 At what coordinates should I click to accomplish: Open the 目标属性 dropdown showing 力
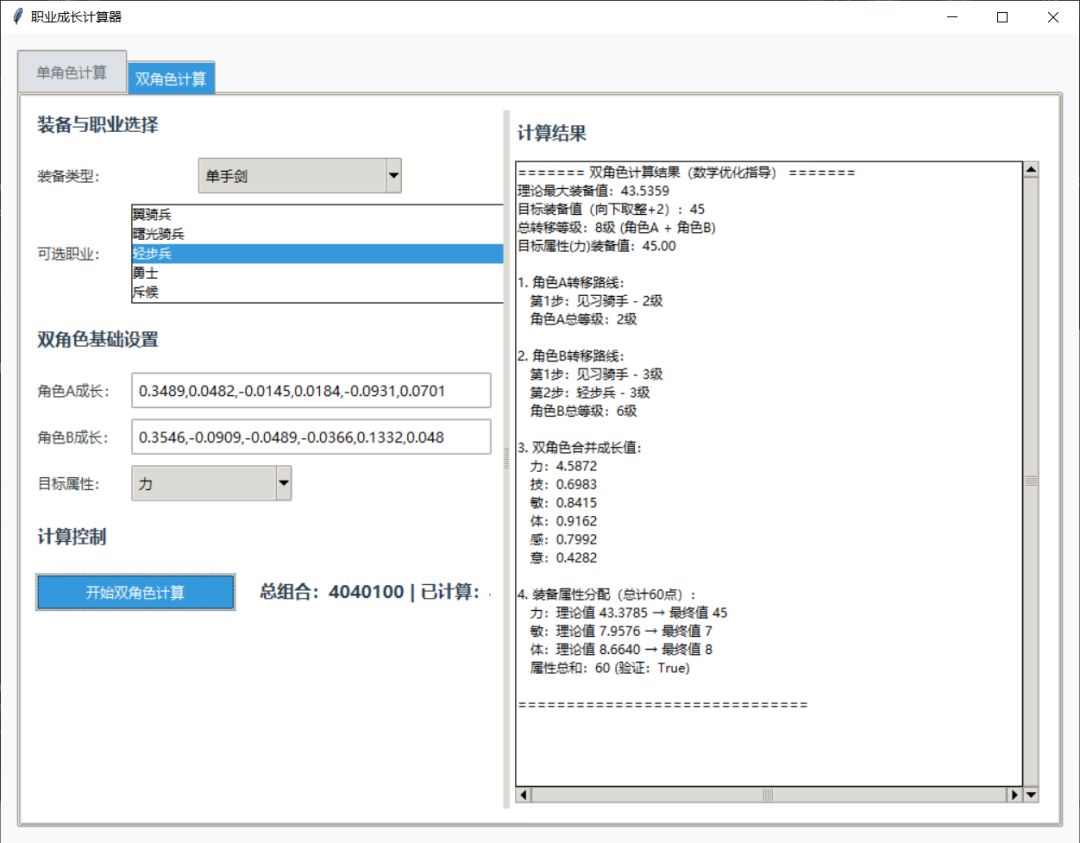point(211,483)
